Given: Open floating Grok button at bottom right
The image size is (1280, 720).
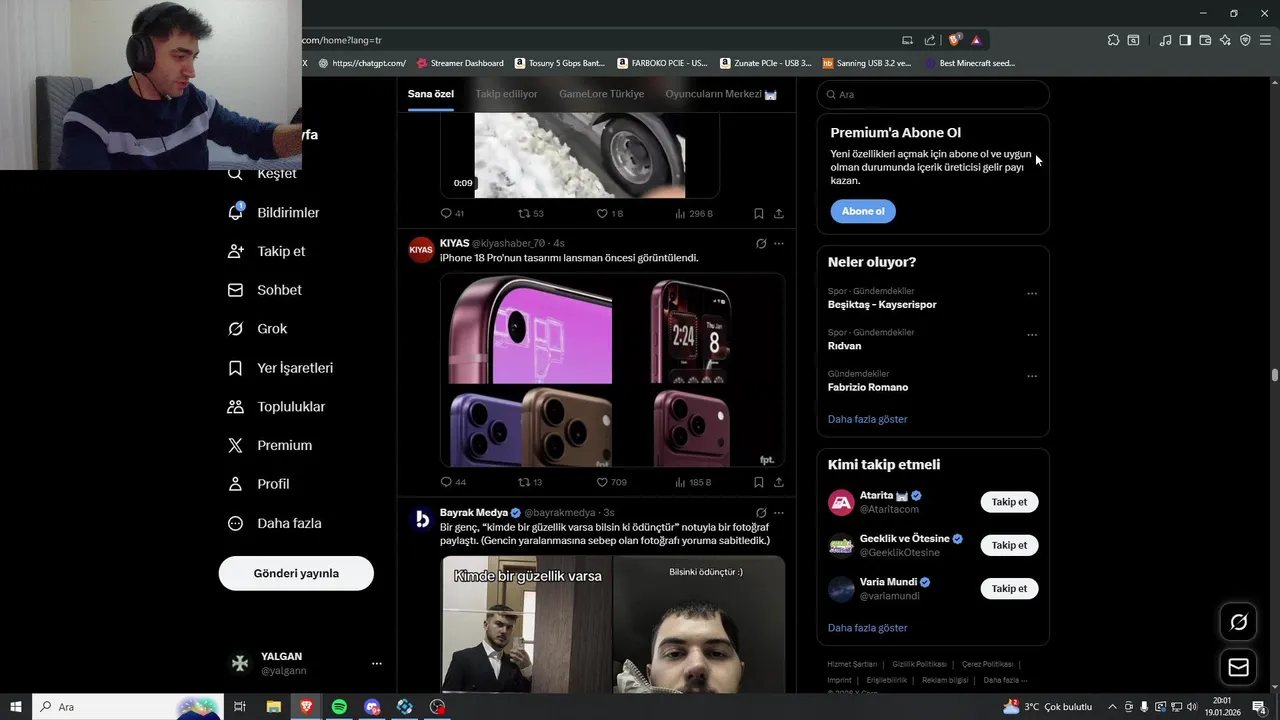Looking at the screenshot, I should [1239, 622].
